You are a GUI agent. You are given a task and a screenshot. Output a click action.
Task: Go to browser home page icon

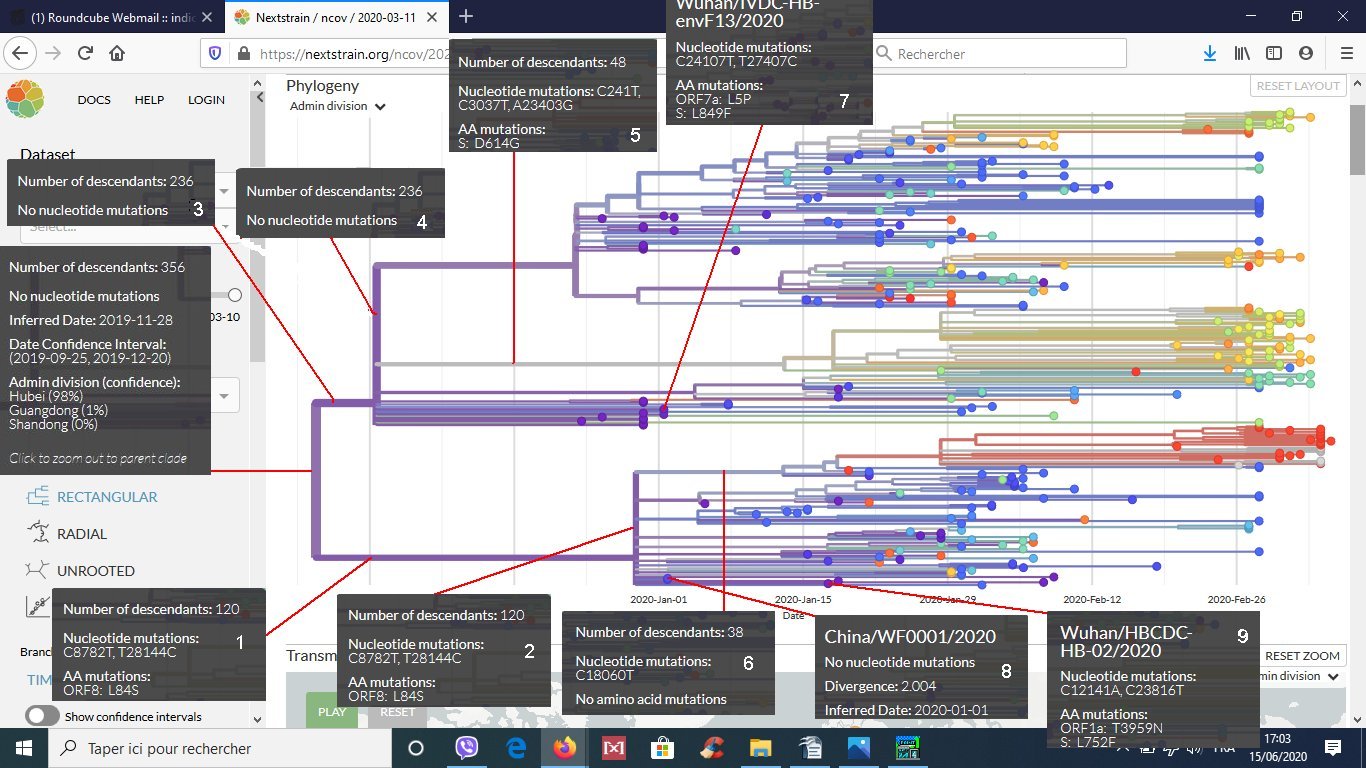pos(117,54)
